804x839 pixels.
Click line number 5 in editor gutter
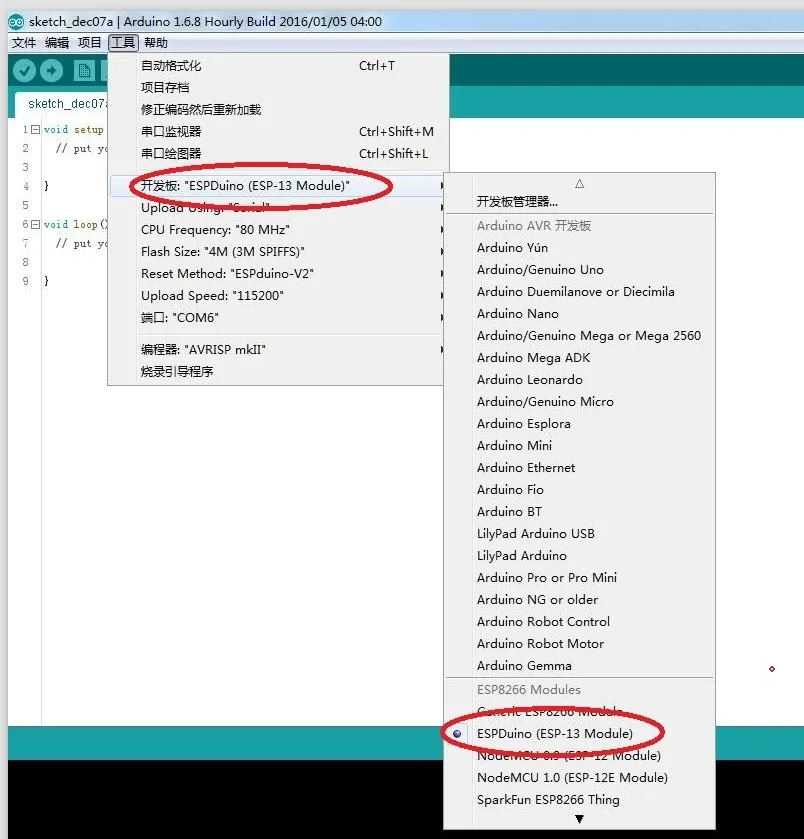[25, 205]
